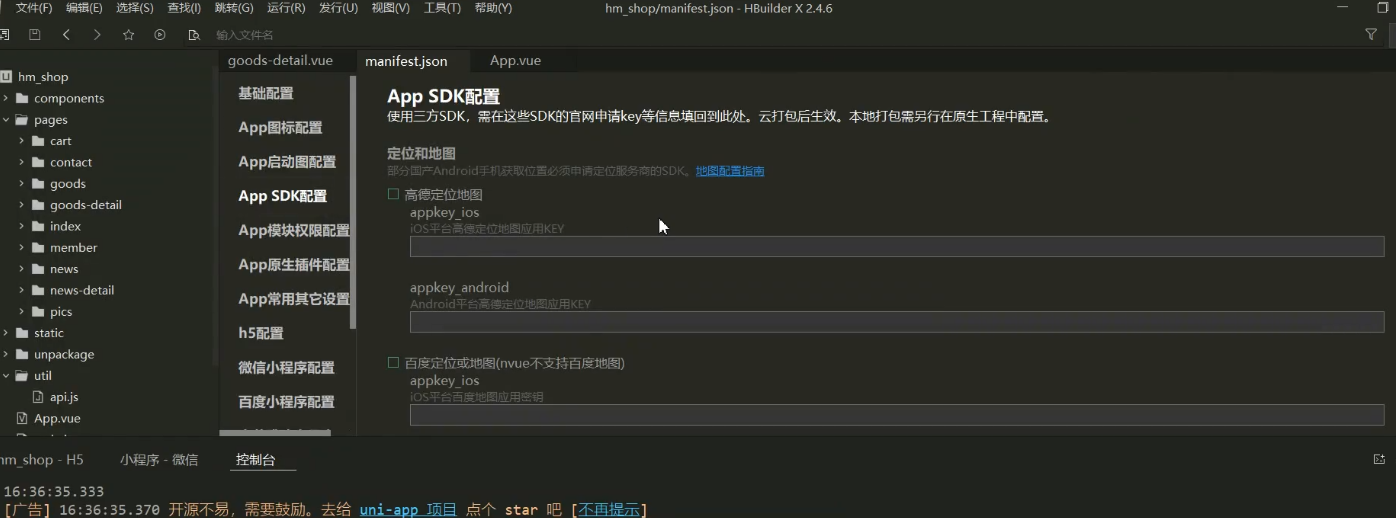Click the App.vue file icon in project tree

pyautogui.click(x=22, y=418)
